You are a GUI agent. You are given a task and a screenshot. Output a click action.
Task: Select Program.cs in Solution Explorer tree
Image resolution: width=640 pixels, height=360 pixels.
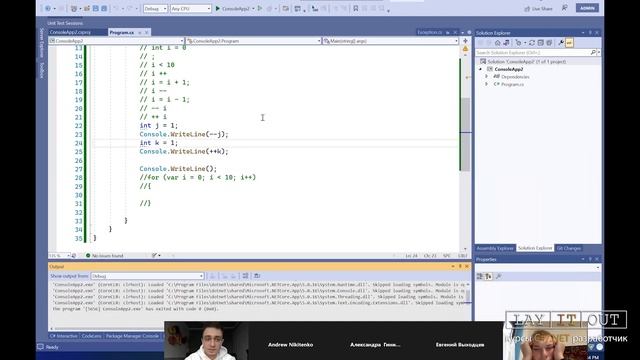(512, 84)
